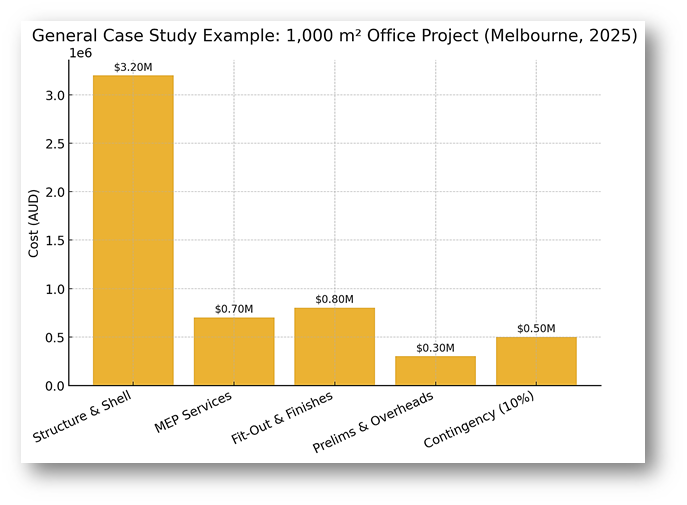Click the chart title text
The width and height of the screenshot is (687, 505).
point(334,36)
